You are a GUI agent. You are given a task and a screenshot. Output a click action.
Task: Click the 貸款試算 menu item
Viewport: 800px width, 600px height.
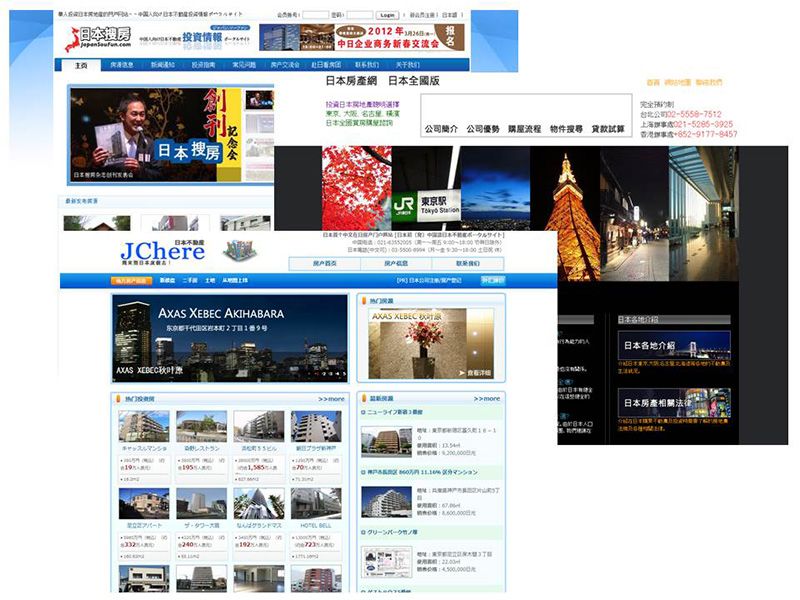[x=608, y=129]
